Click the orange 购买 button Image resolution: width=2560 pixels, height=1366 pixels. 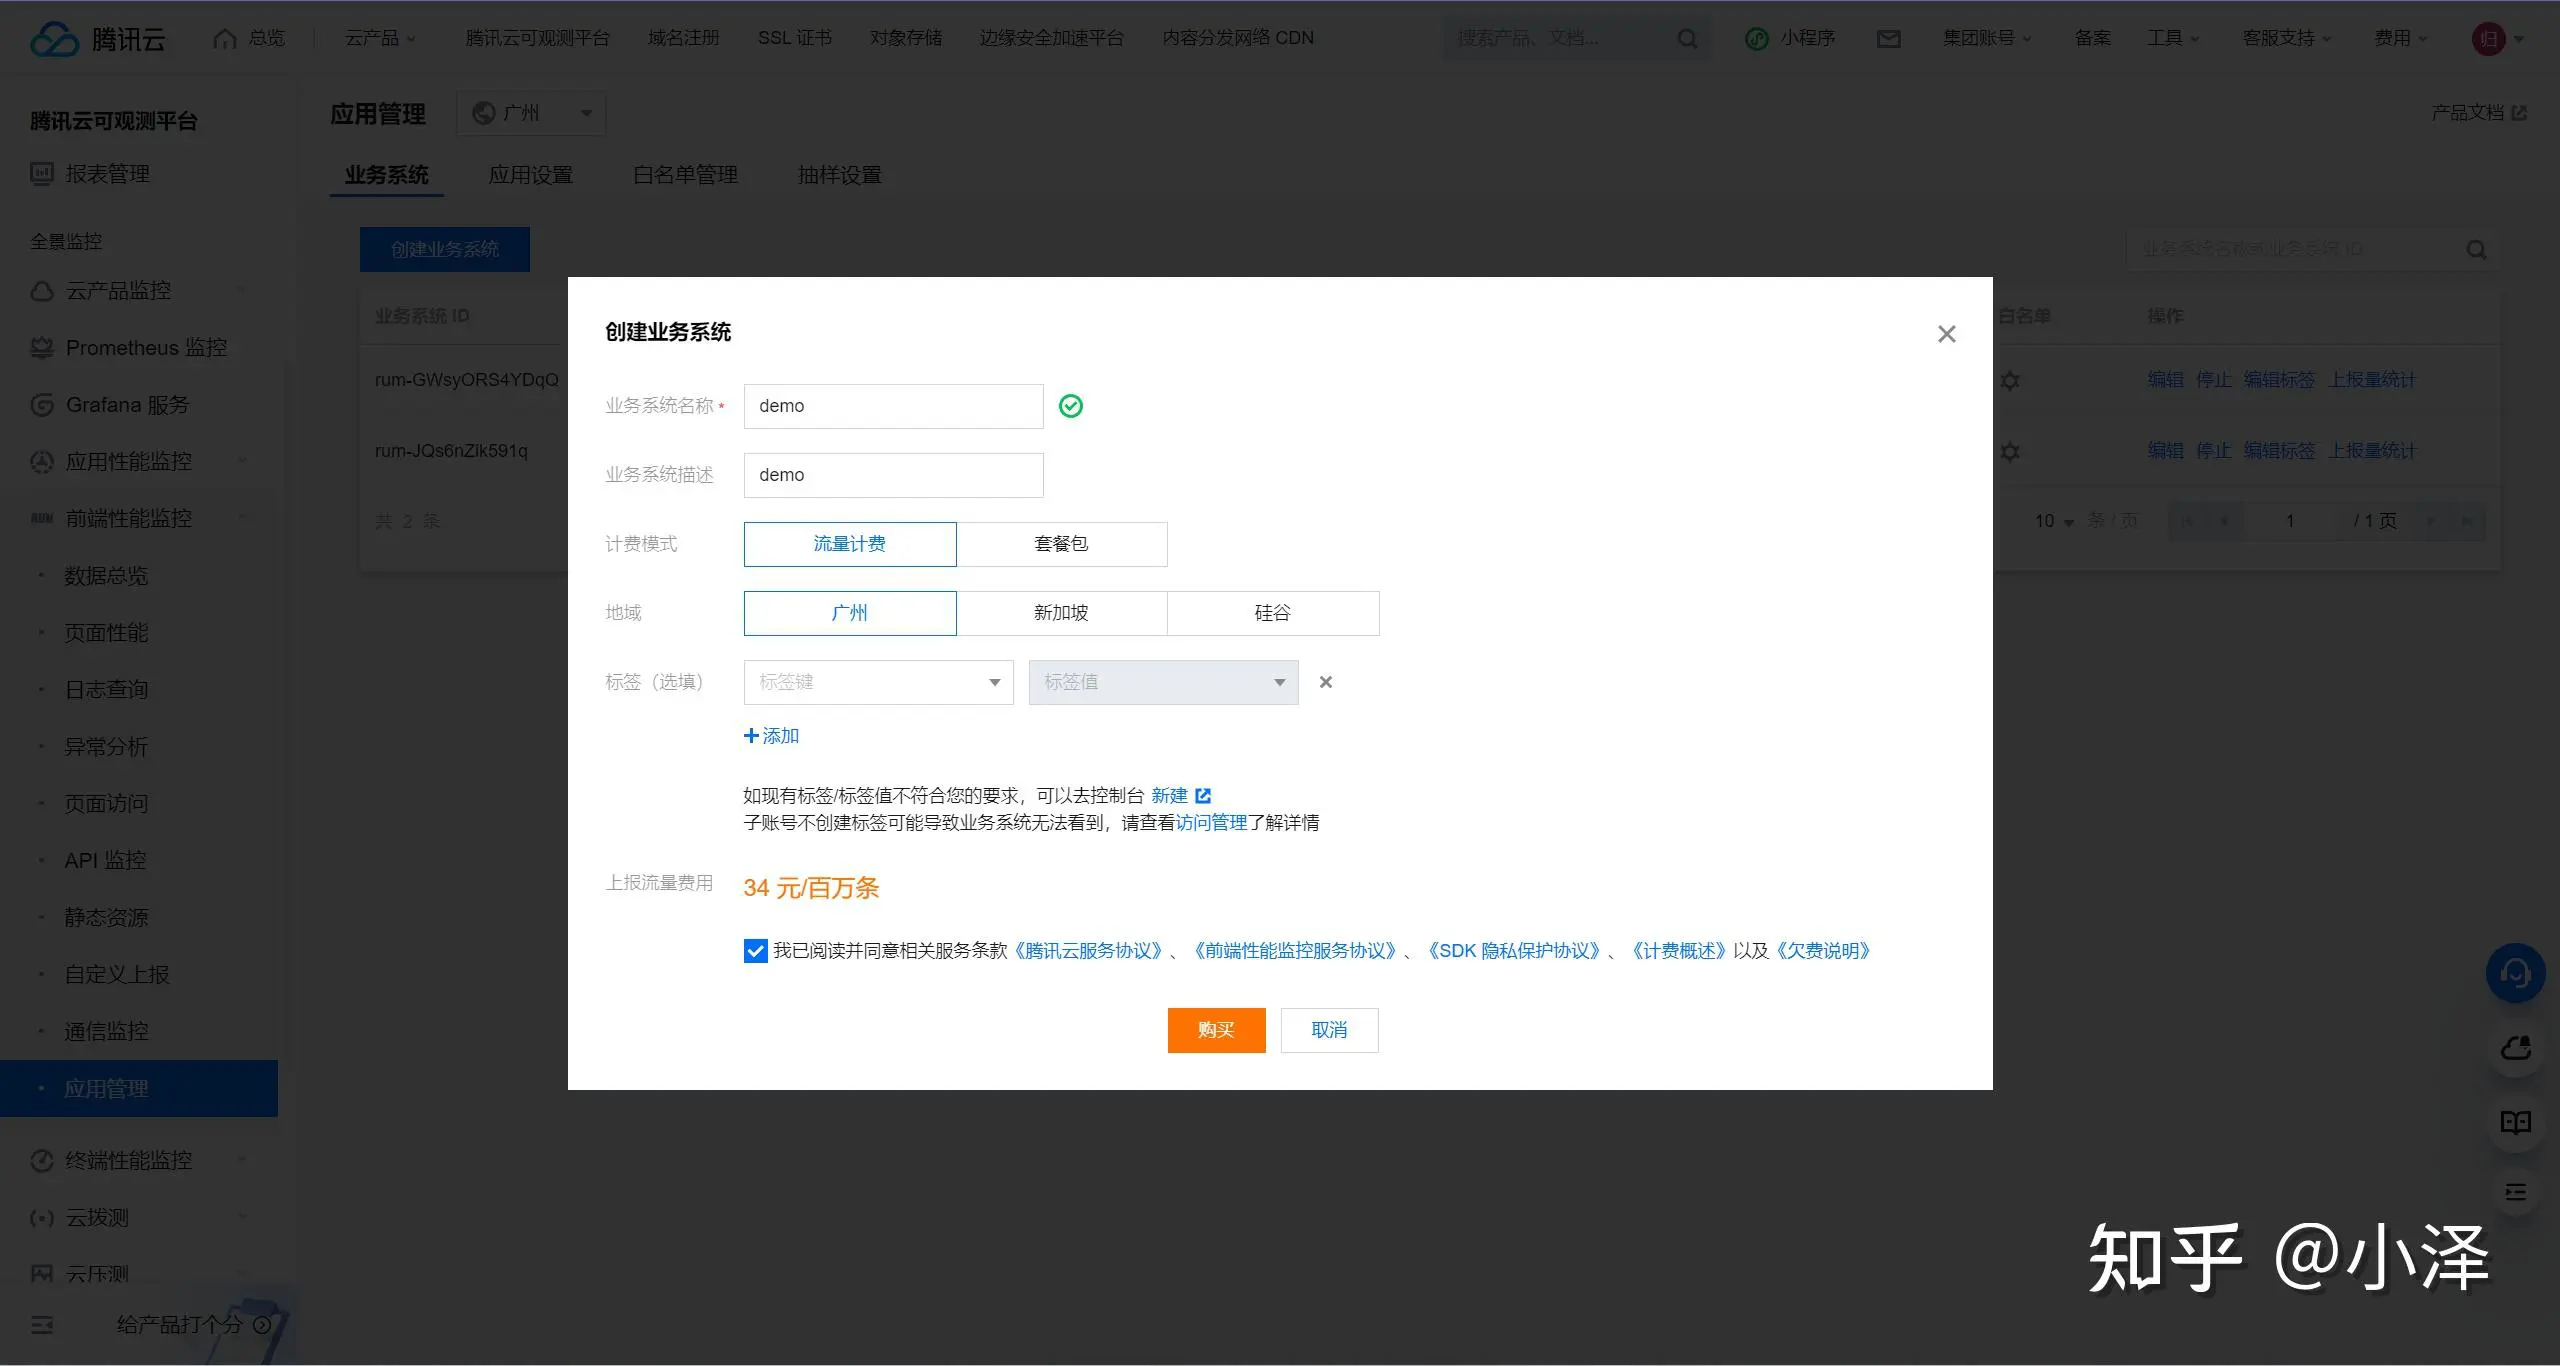[x=1216, y=1030]
